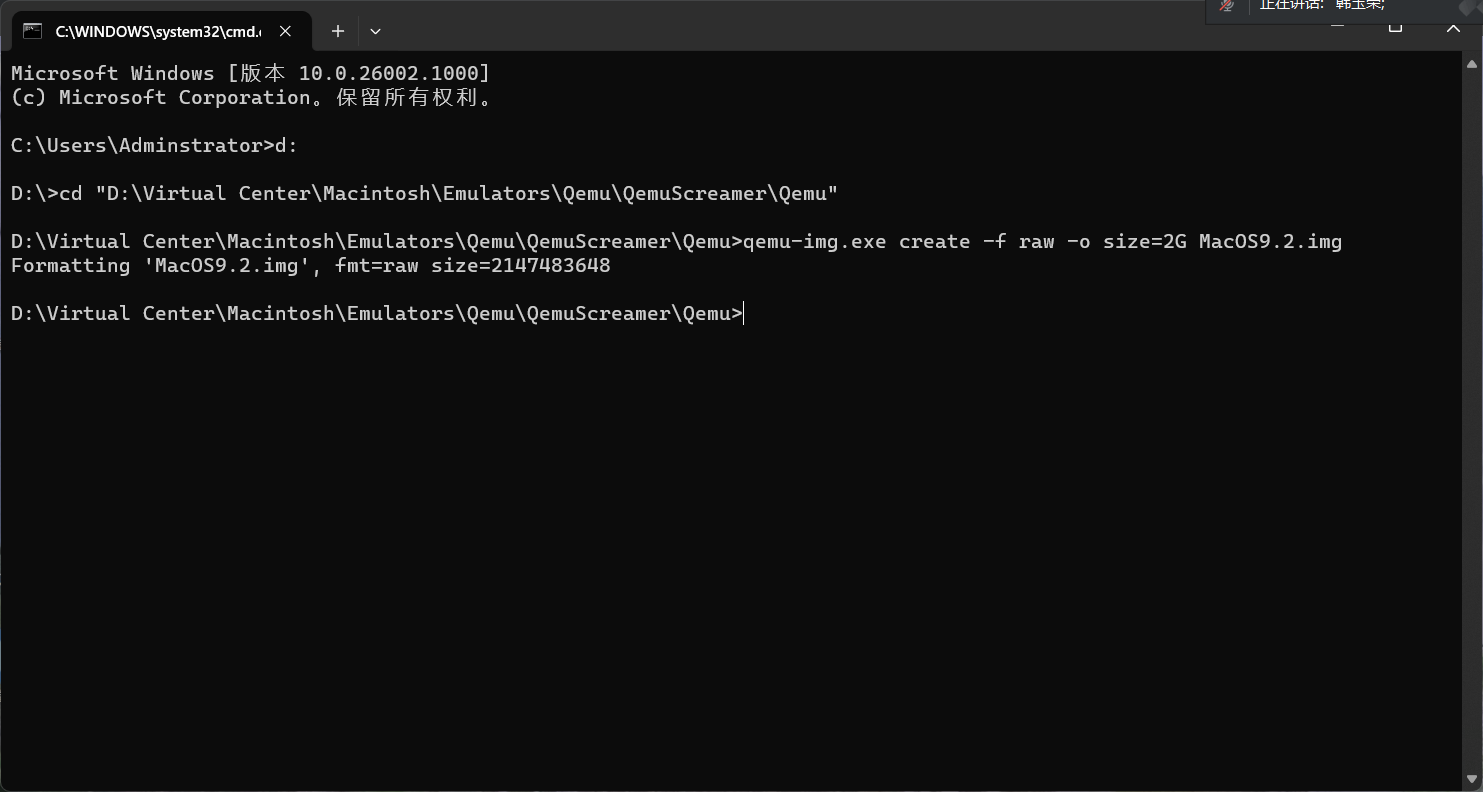
Task: Open the new tab dropdown chevron
Action: pos(375,31)
